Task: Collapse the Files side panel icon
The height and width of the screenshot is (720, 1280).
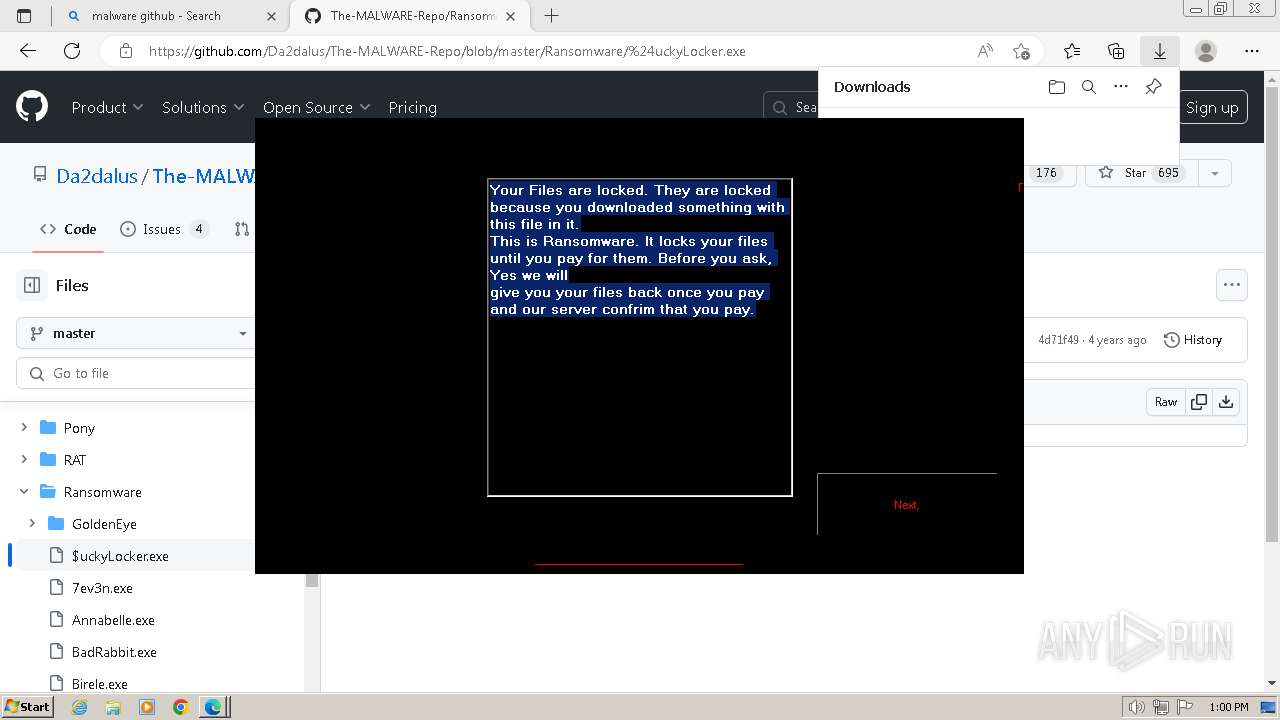Action: [32, 285]
